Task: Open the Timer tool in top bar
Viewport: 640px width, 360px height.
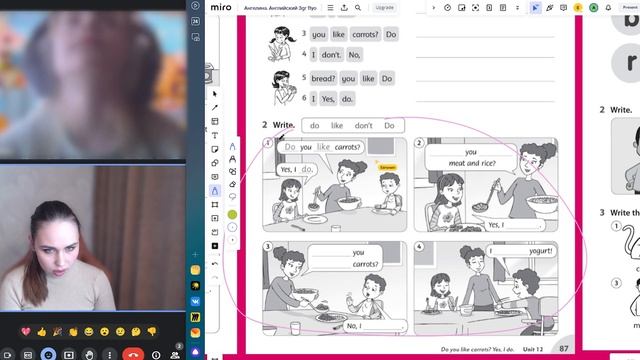Action: tap(447, 7)
